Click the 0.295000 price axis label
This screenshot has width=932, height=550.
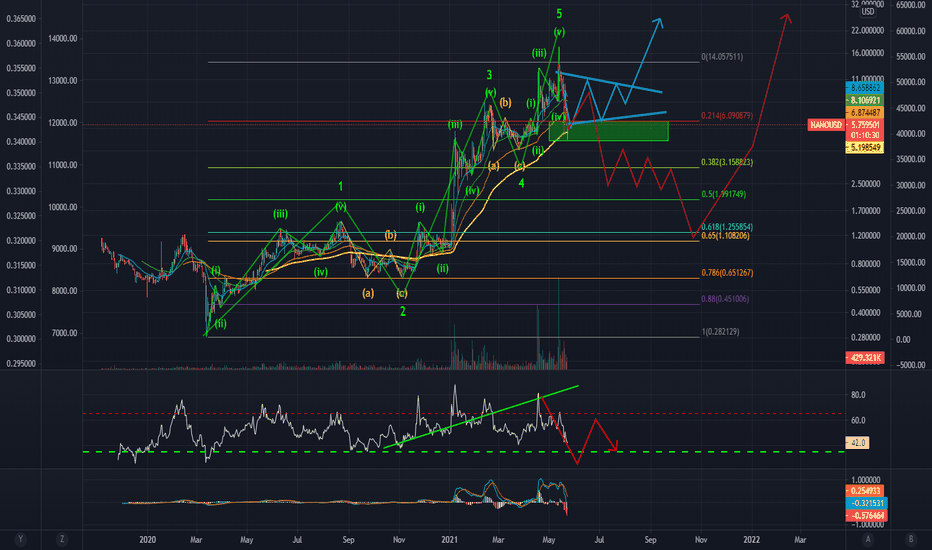pyautogui.click(x=21, y=364)
